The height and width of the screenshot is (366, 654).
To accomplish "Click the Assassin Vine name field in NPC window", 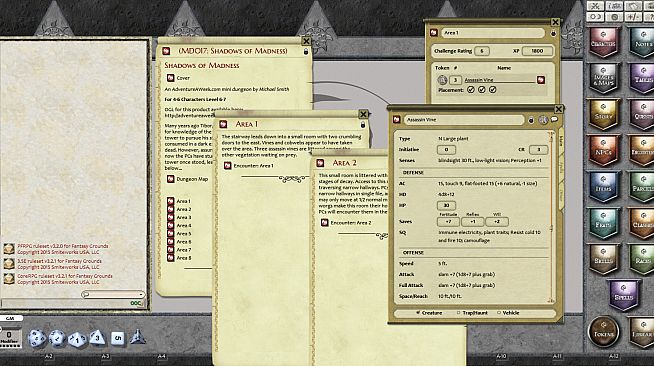I will [x=464, y=120].
